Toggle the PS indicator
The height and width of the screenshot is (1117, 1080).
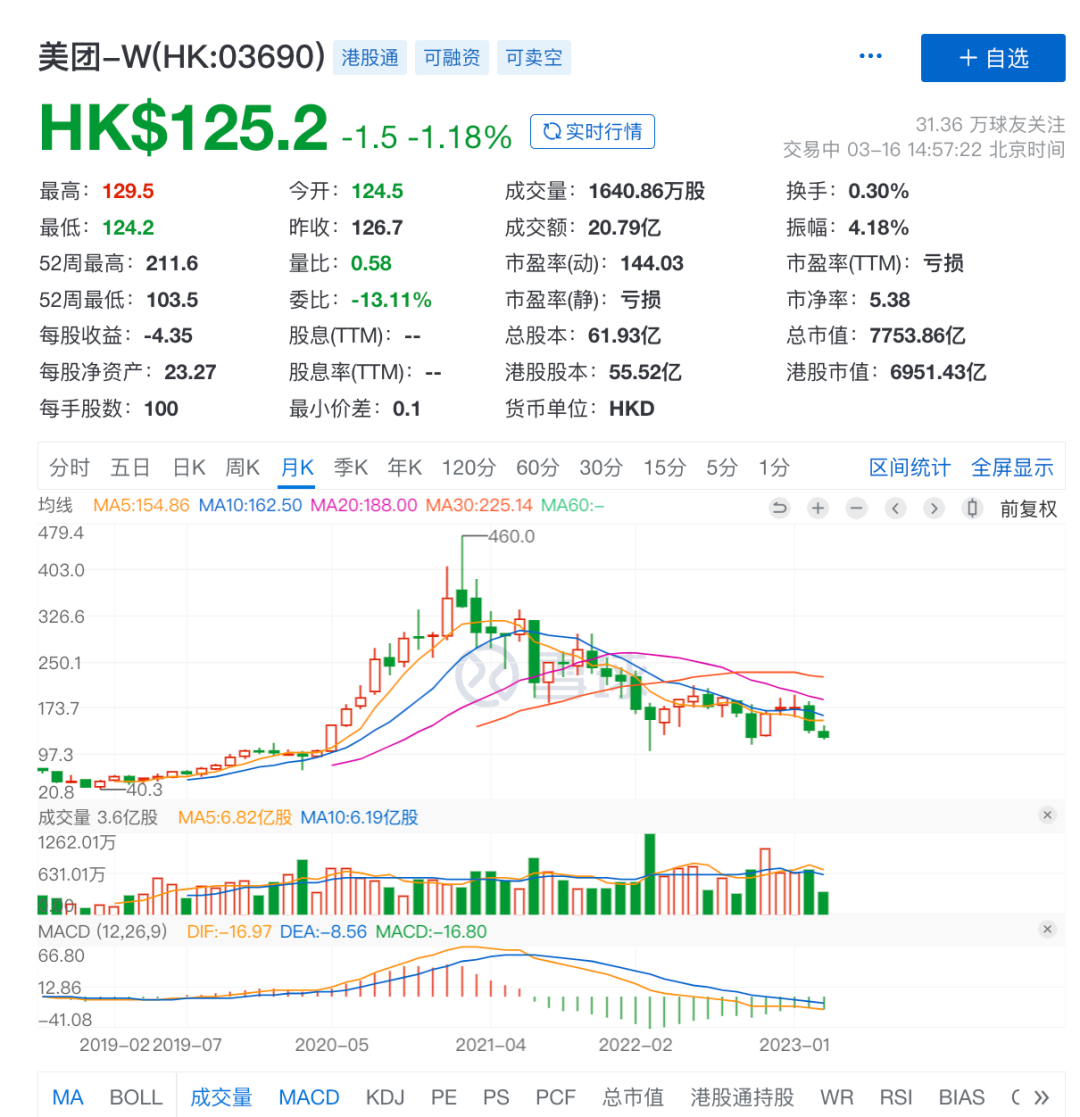pos(496,1097)
